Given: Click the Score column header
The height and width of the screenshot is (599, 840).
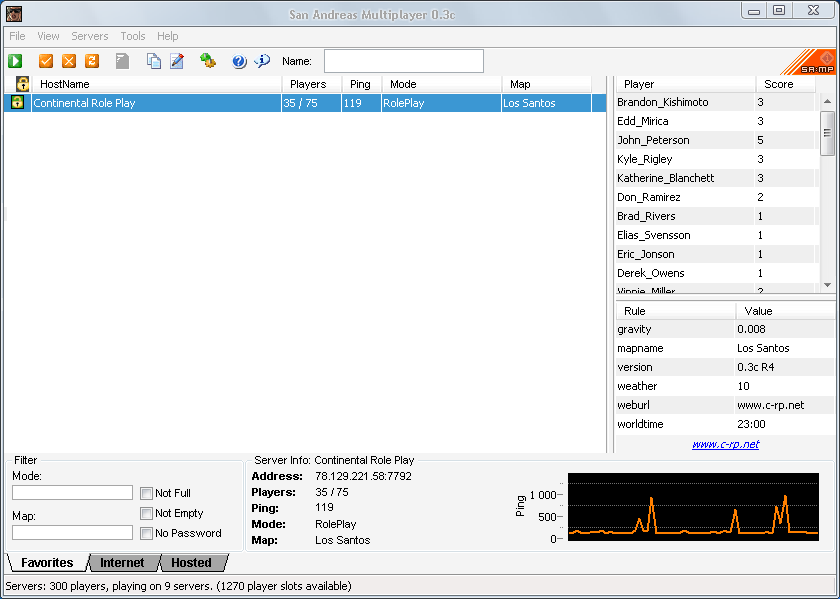Looking at the screenshot, I should tap(785, 84).
